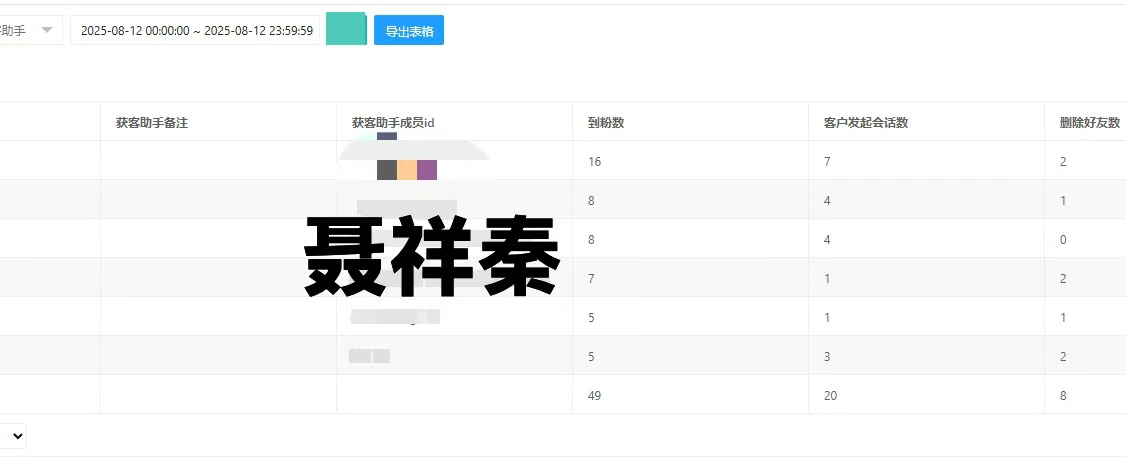Viewport: 1126px width, 457px height.
Task: Click the total 删除好友数 cell showing 8
Action: tap(1086, 395)
